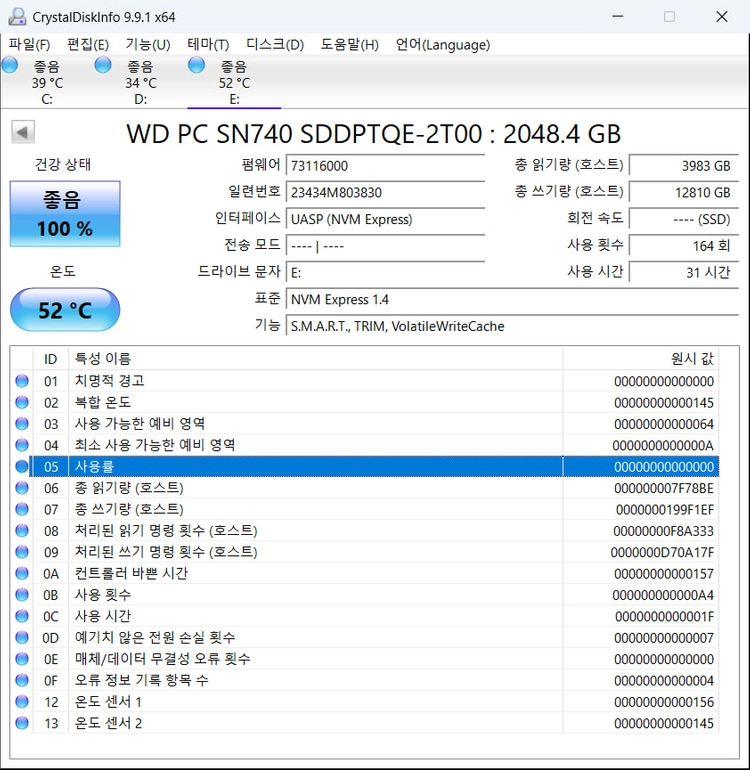Click the 좋음 100 % health status button
The image size is (750, 770).
65,214
